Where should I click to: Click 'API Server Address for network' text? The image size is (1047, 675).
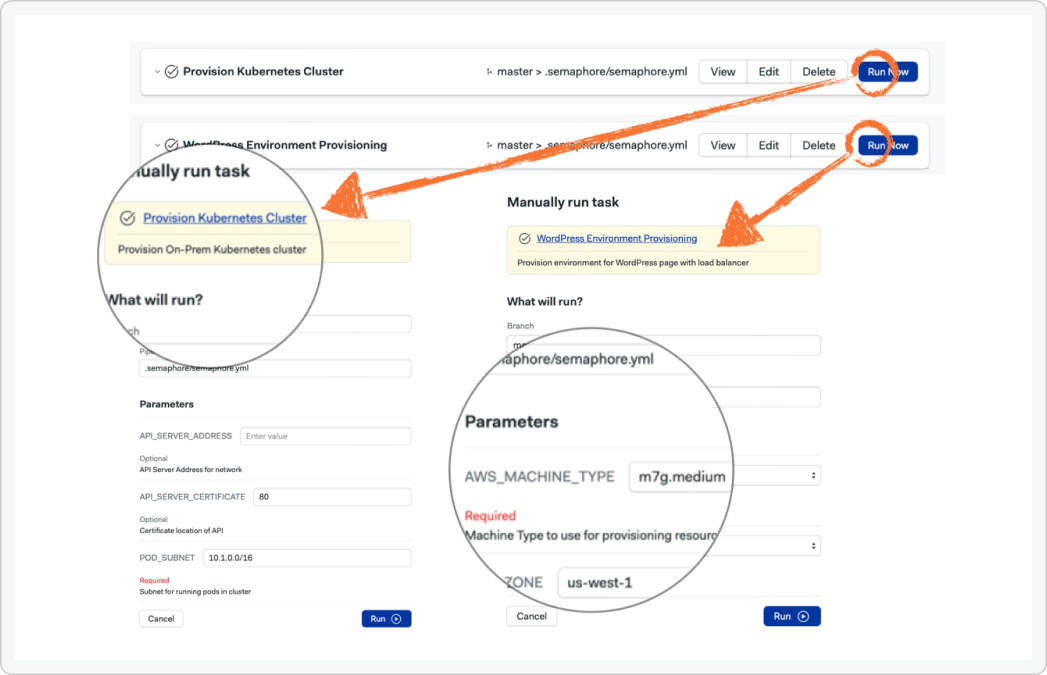(x=191, y=470)
